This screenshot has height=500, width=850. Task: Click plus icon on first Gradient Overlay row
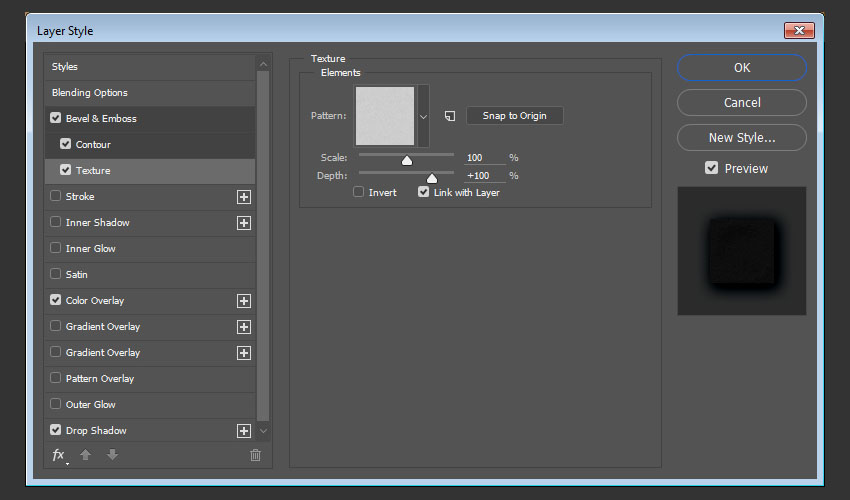coord(244,327)
